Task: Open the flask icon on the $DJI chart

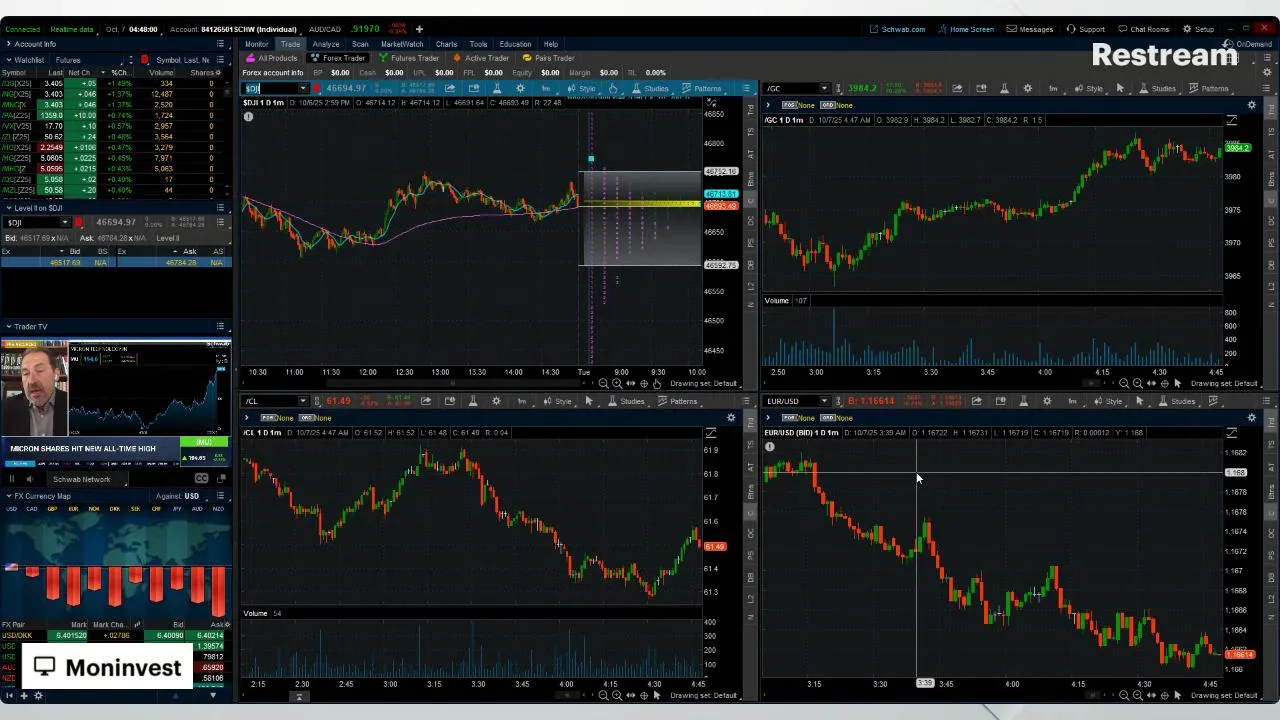Action: (x=497, y=89)
